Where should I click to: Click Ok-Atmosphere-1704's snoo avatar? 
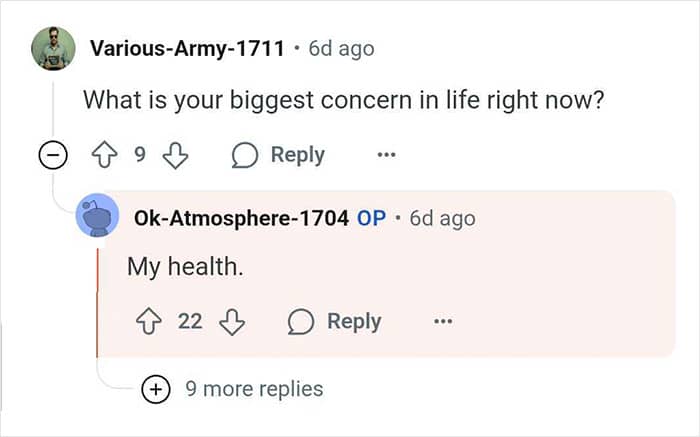point(98,215)
